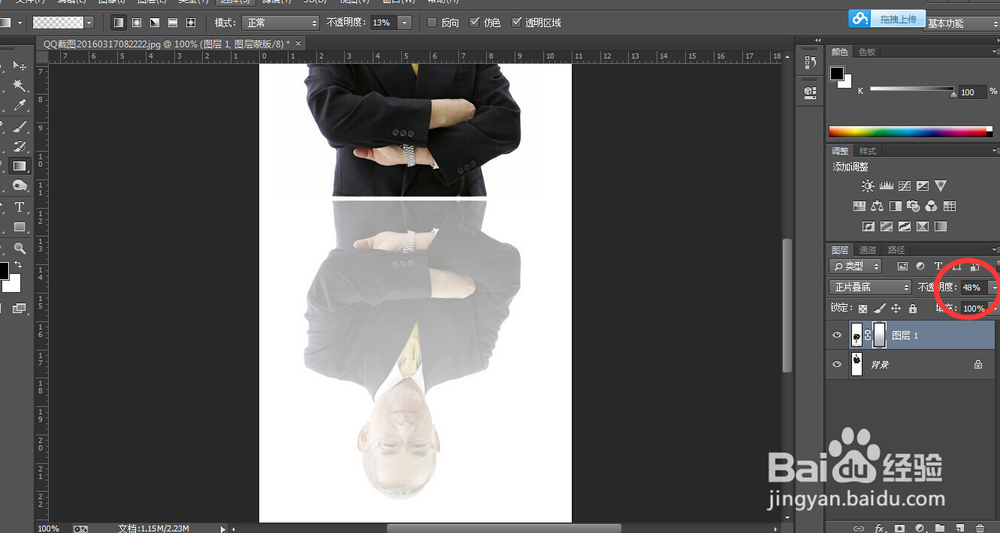This screenshot has width=1000, height=533.
Task: Choose the linear gradient style
Action: (x=119, y=22)
